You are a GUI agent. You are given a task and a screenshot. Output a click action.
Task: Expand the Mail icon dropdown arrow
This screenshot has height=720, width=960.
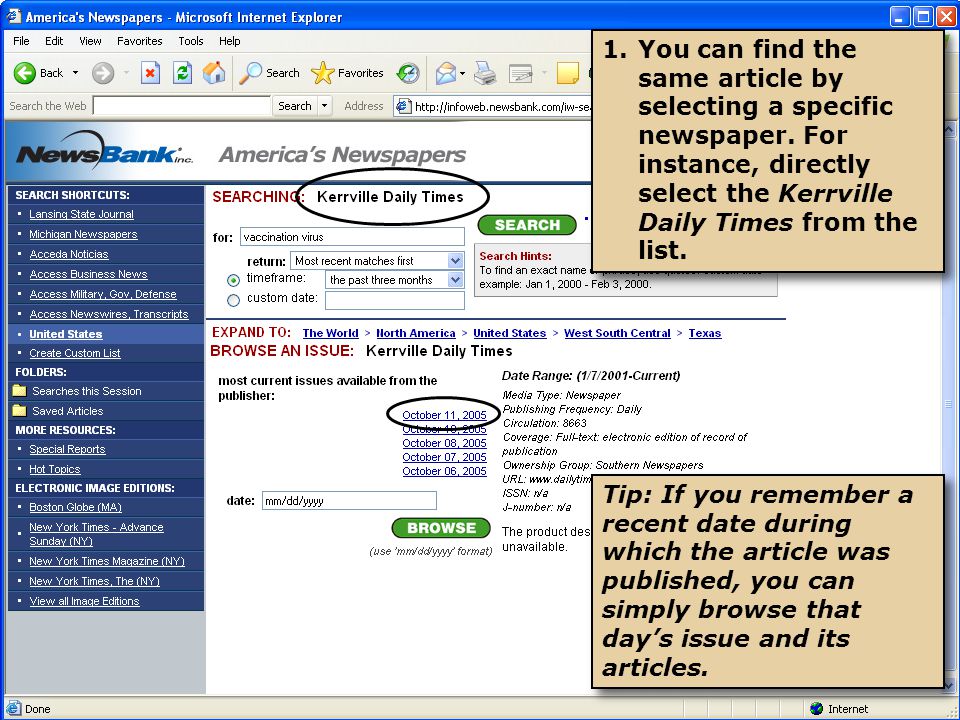pyautogui.click(x=462, y=73)
